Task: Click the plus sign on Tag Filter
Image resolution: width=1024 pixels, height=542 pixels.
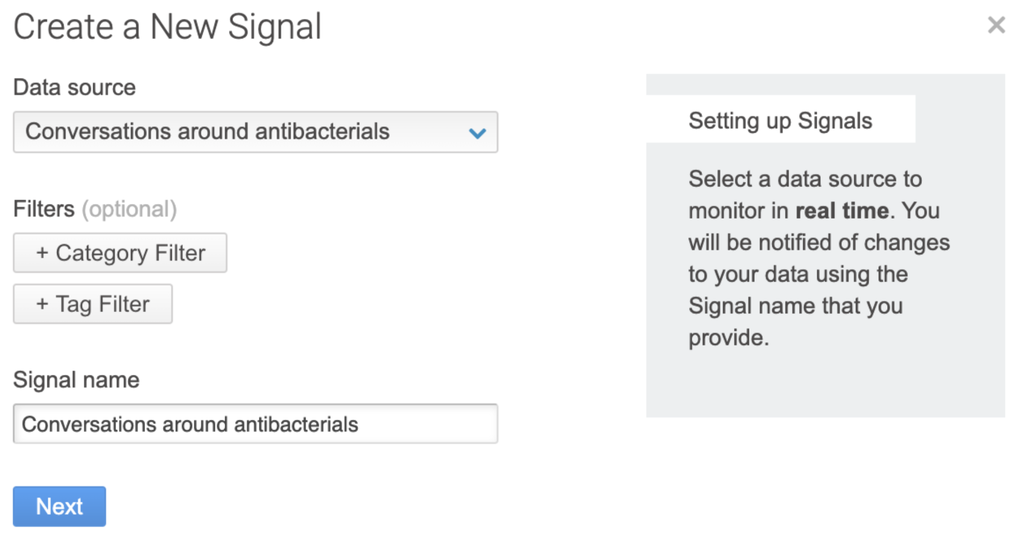Action: coord(42,304)
